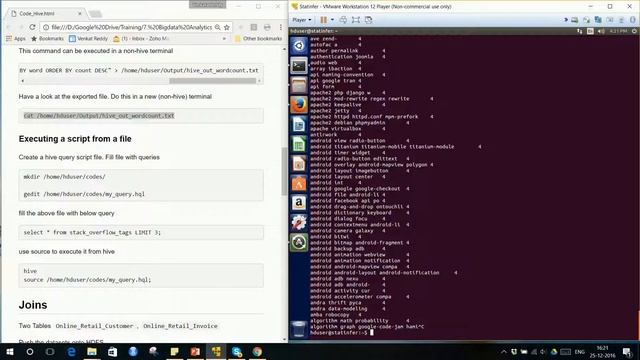Open File Explorer from the taskbar
This screenshot has width=640, height=360.
92,352
